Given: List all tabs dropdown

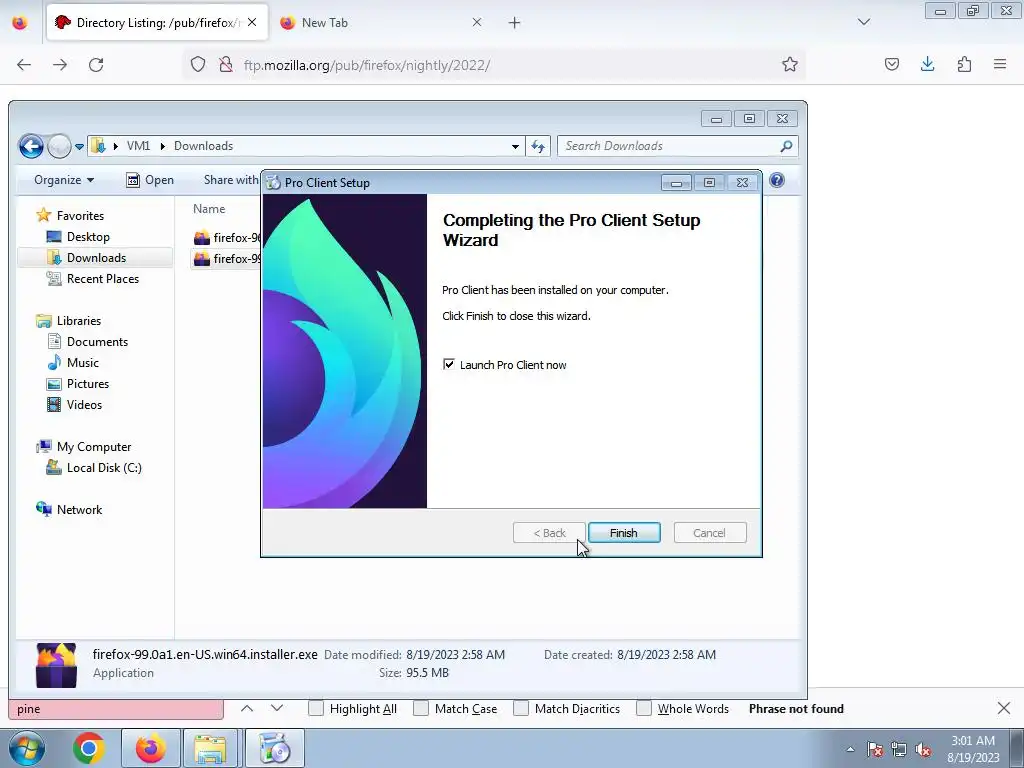Looking at the screenshot, I should [864, 22].
